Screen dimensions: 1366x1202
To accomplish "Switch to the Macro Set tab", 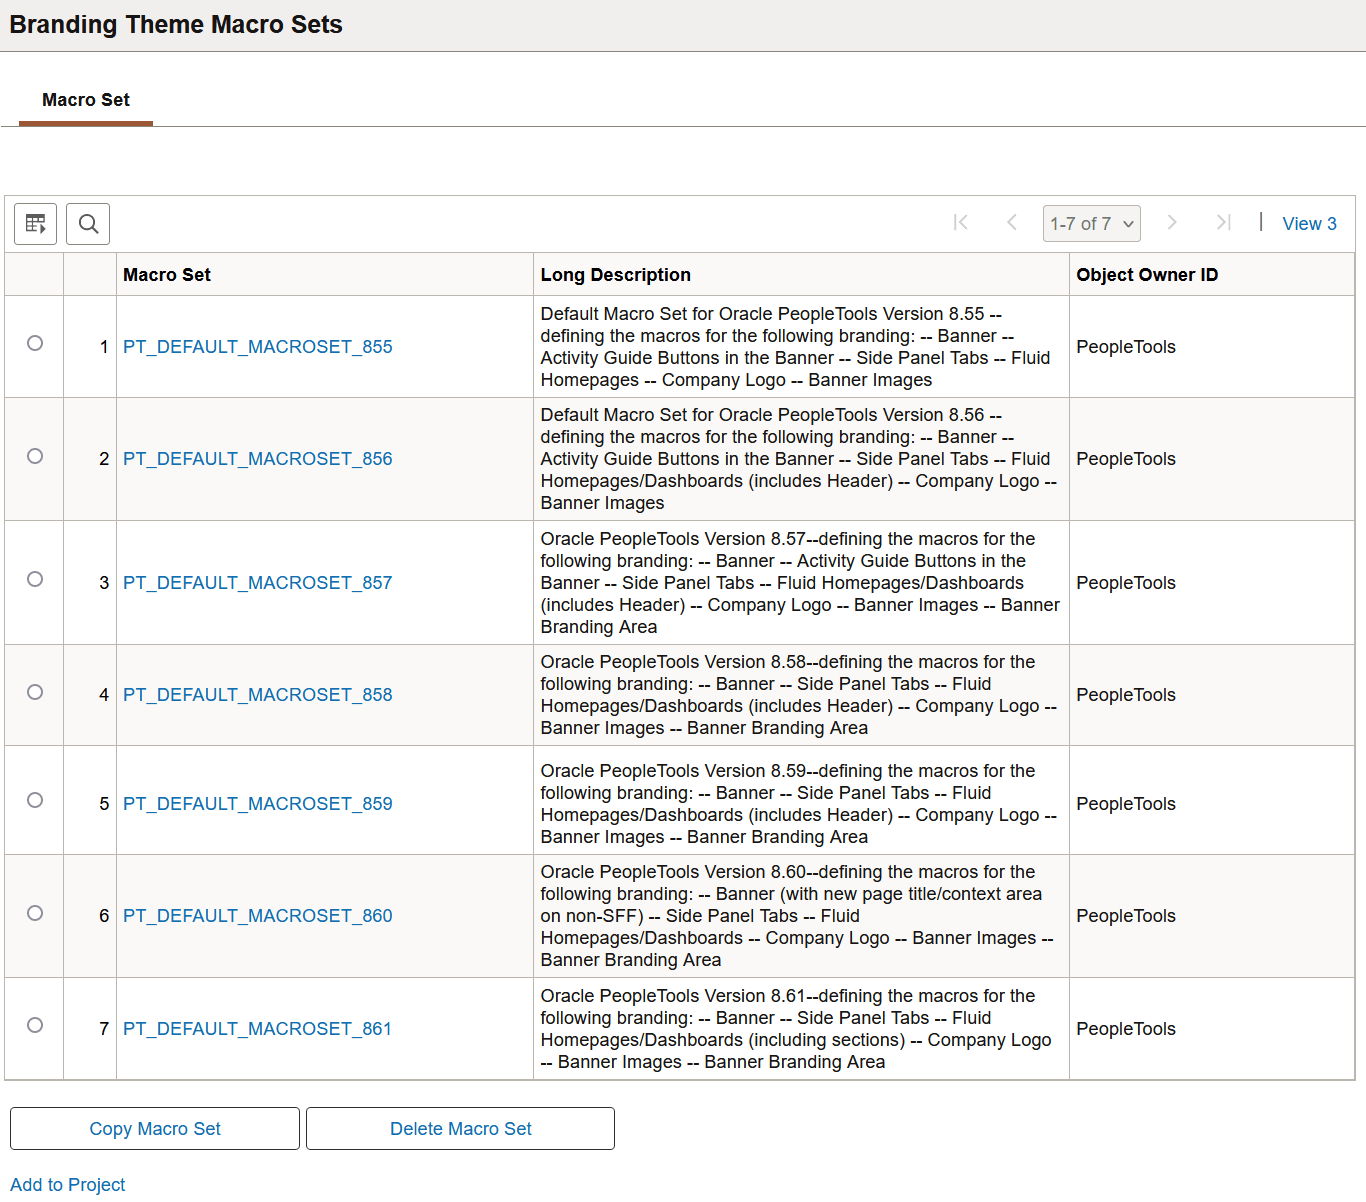I will [x=86, y=100].
